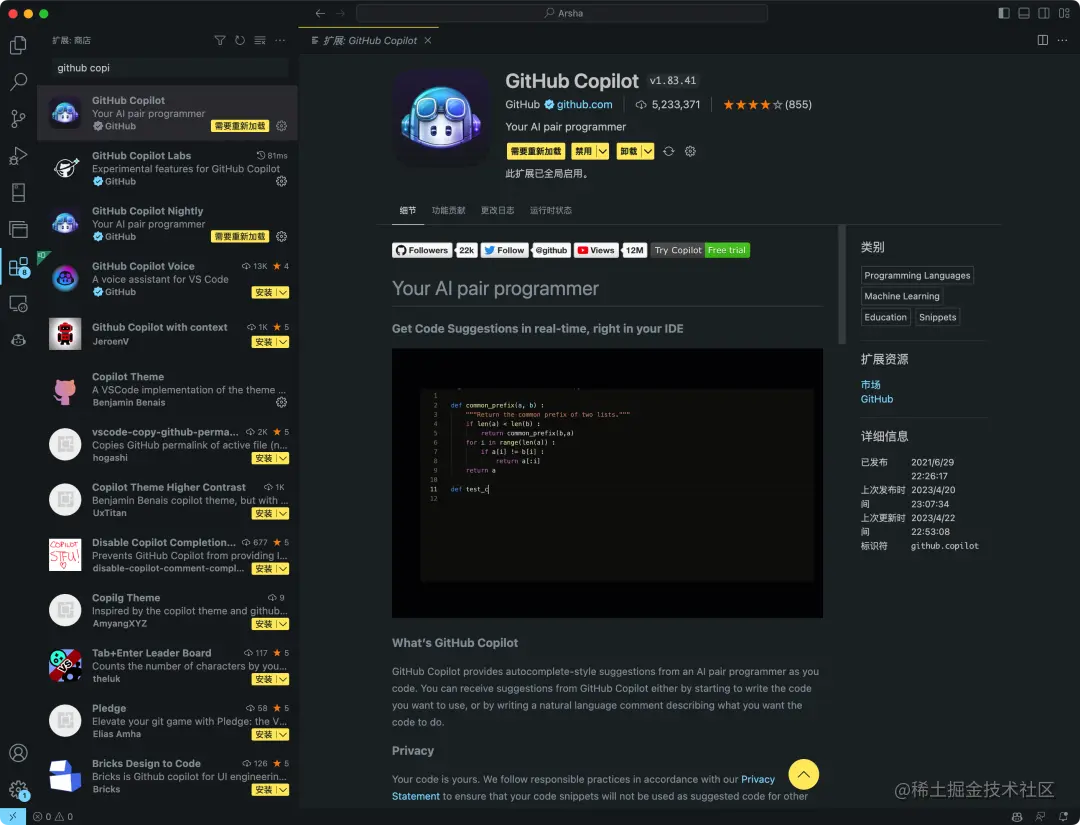Switch to the 运行时状态 tab

(x=550, y=211)
